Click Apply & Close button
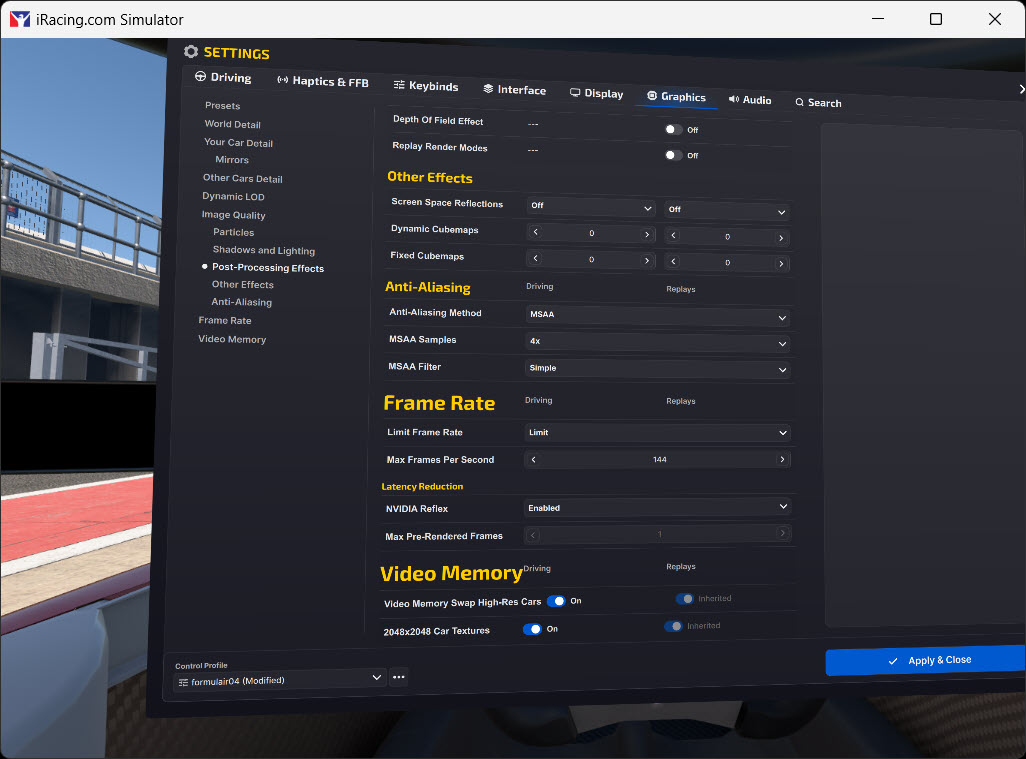 925,661
